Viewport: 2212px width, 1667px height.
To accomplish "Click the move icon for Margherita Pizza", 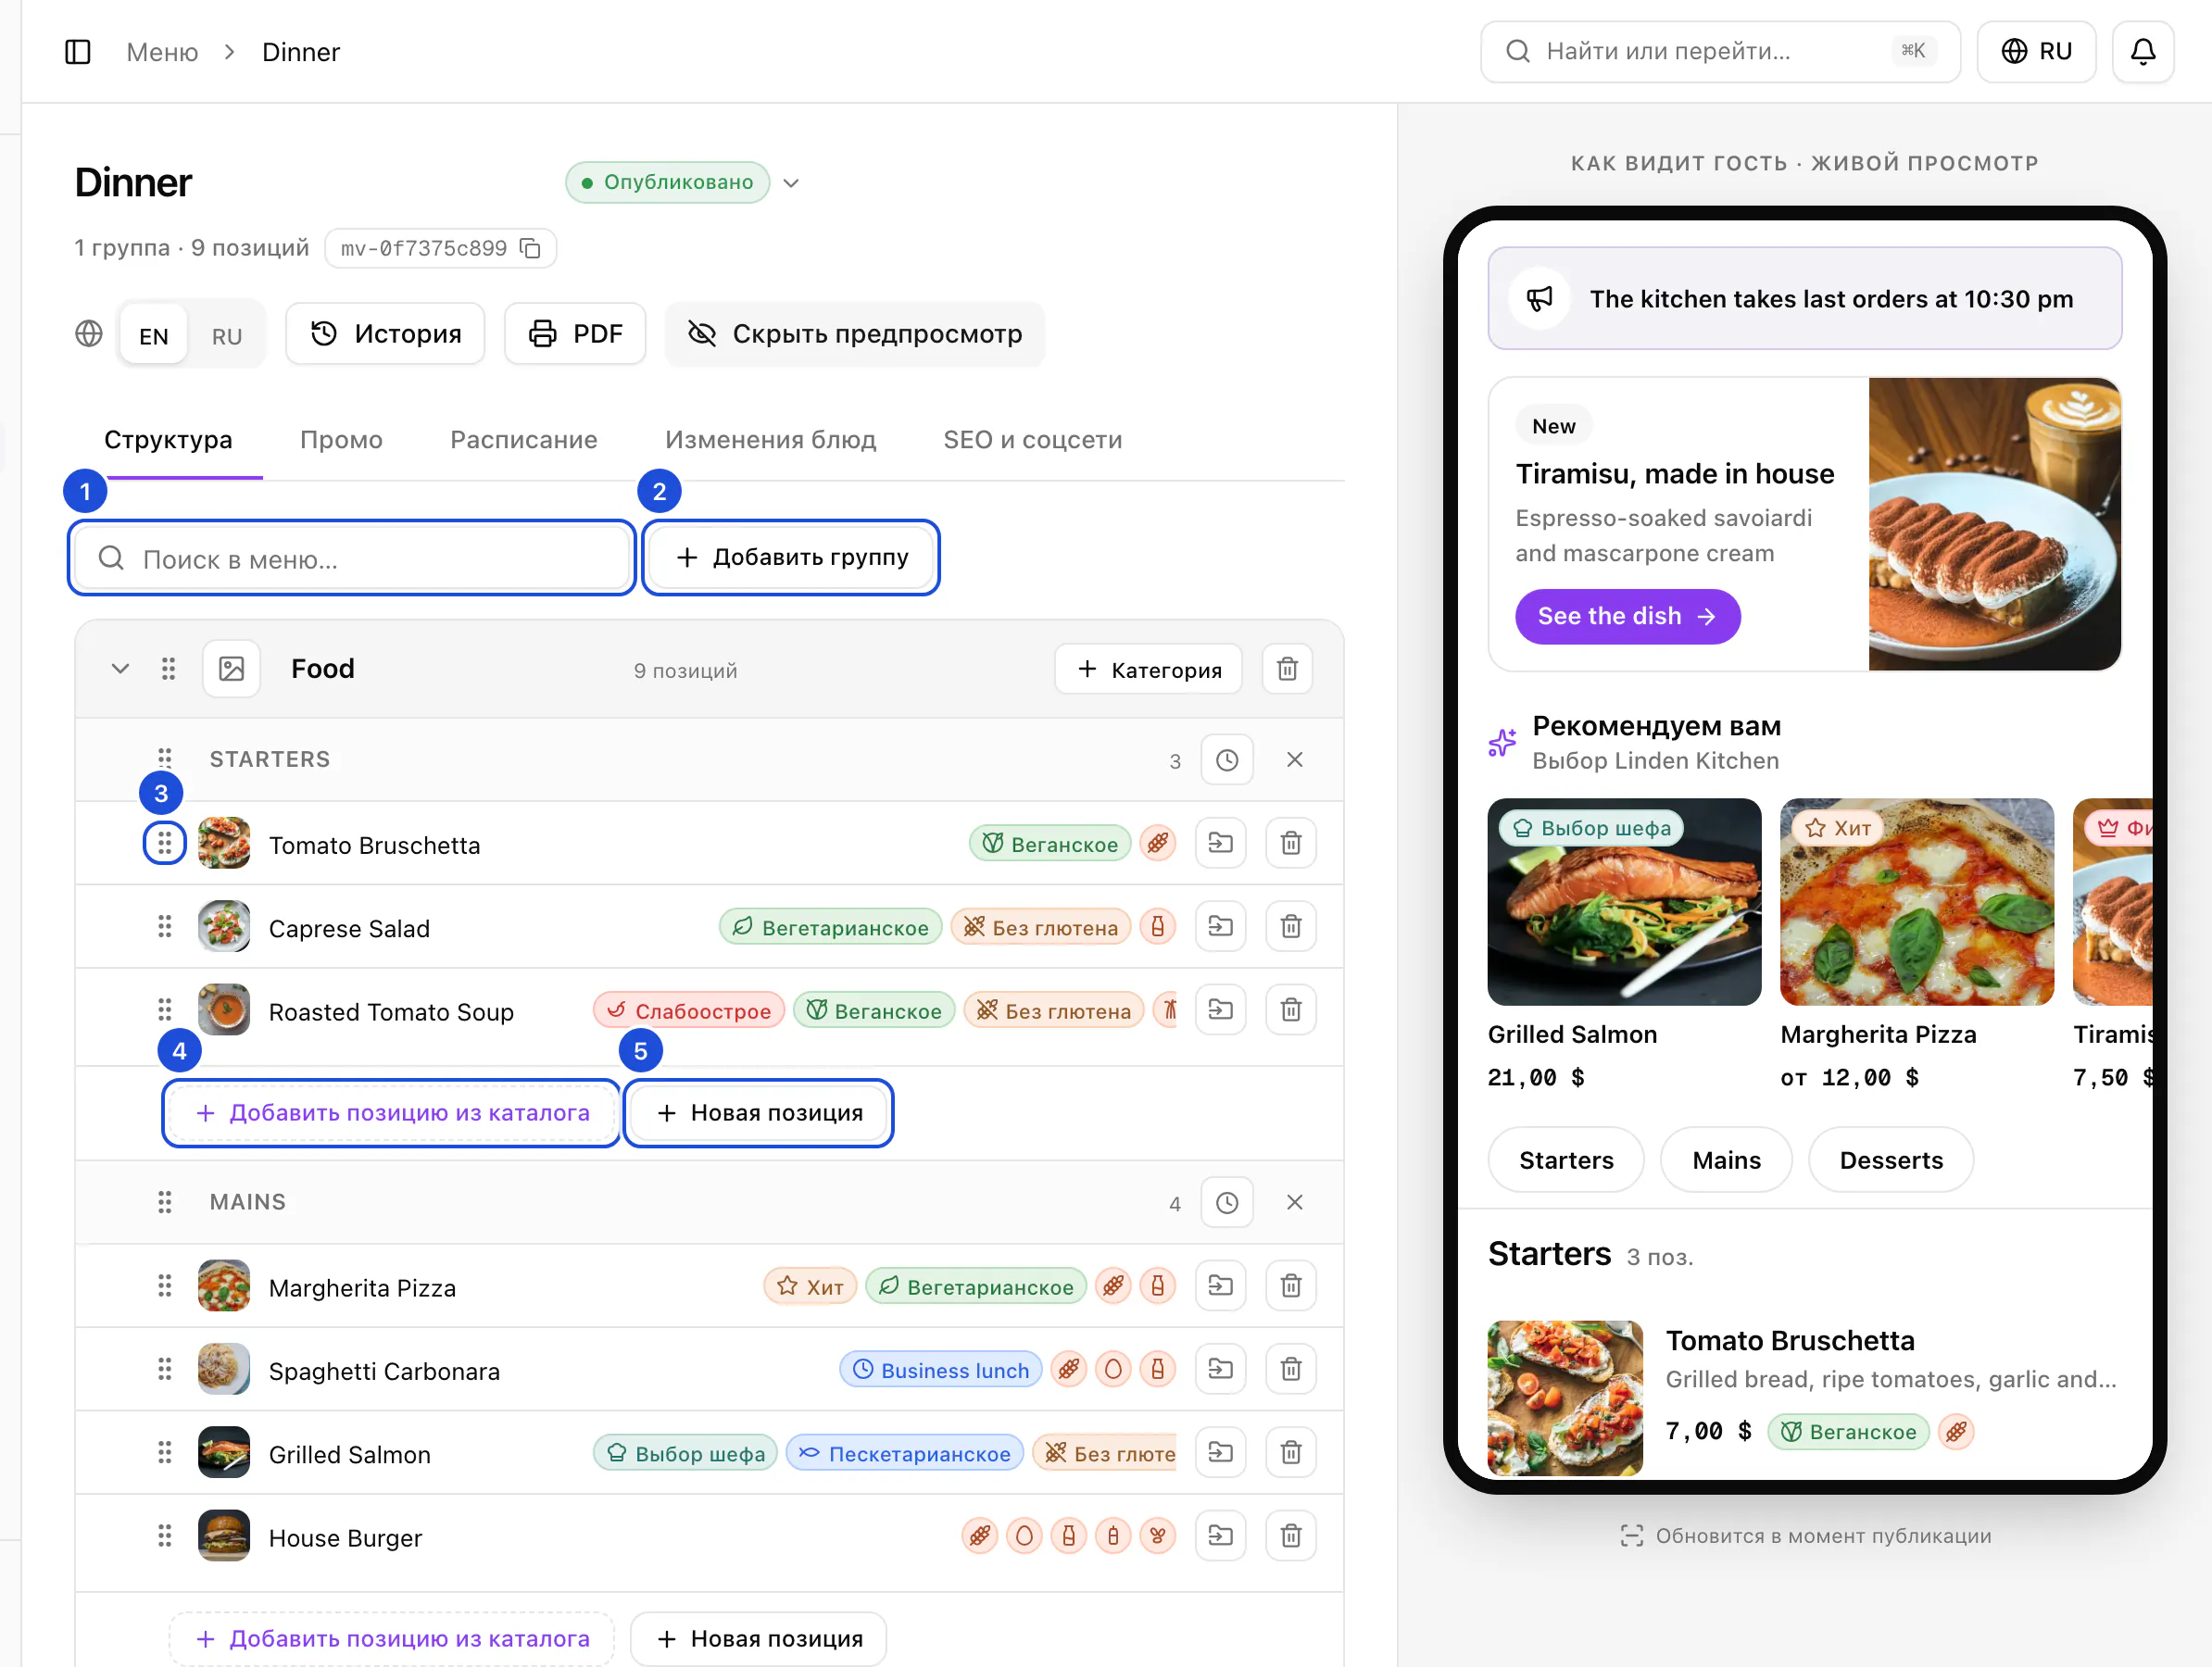I will point(1220,1286).
